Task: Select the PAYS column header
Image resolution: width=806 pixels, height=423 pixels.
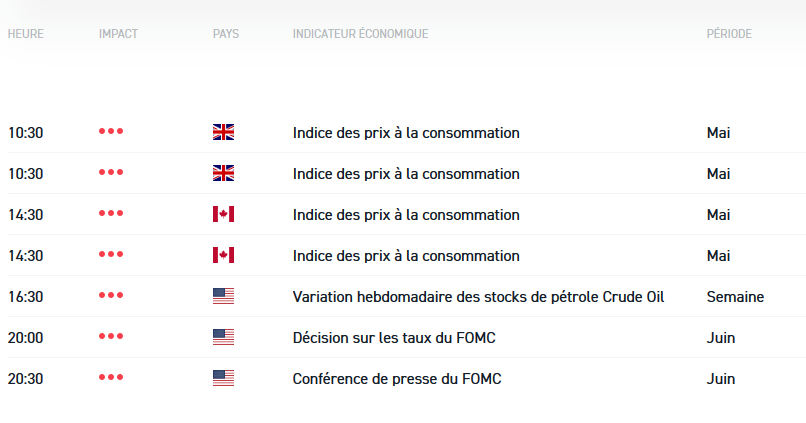Action: click(x=226, y=34)
